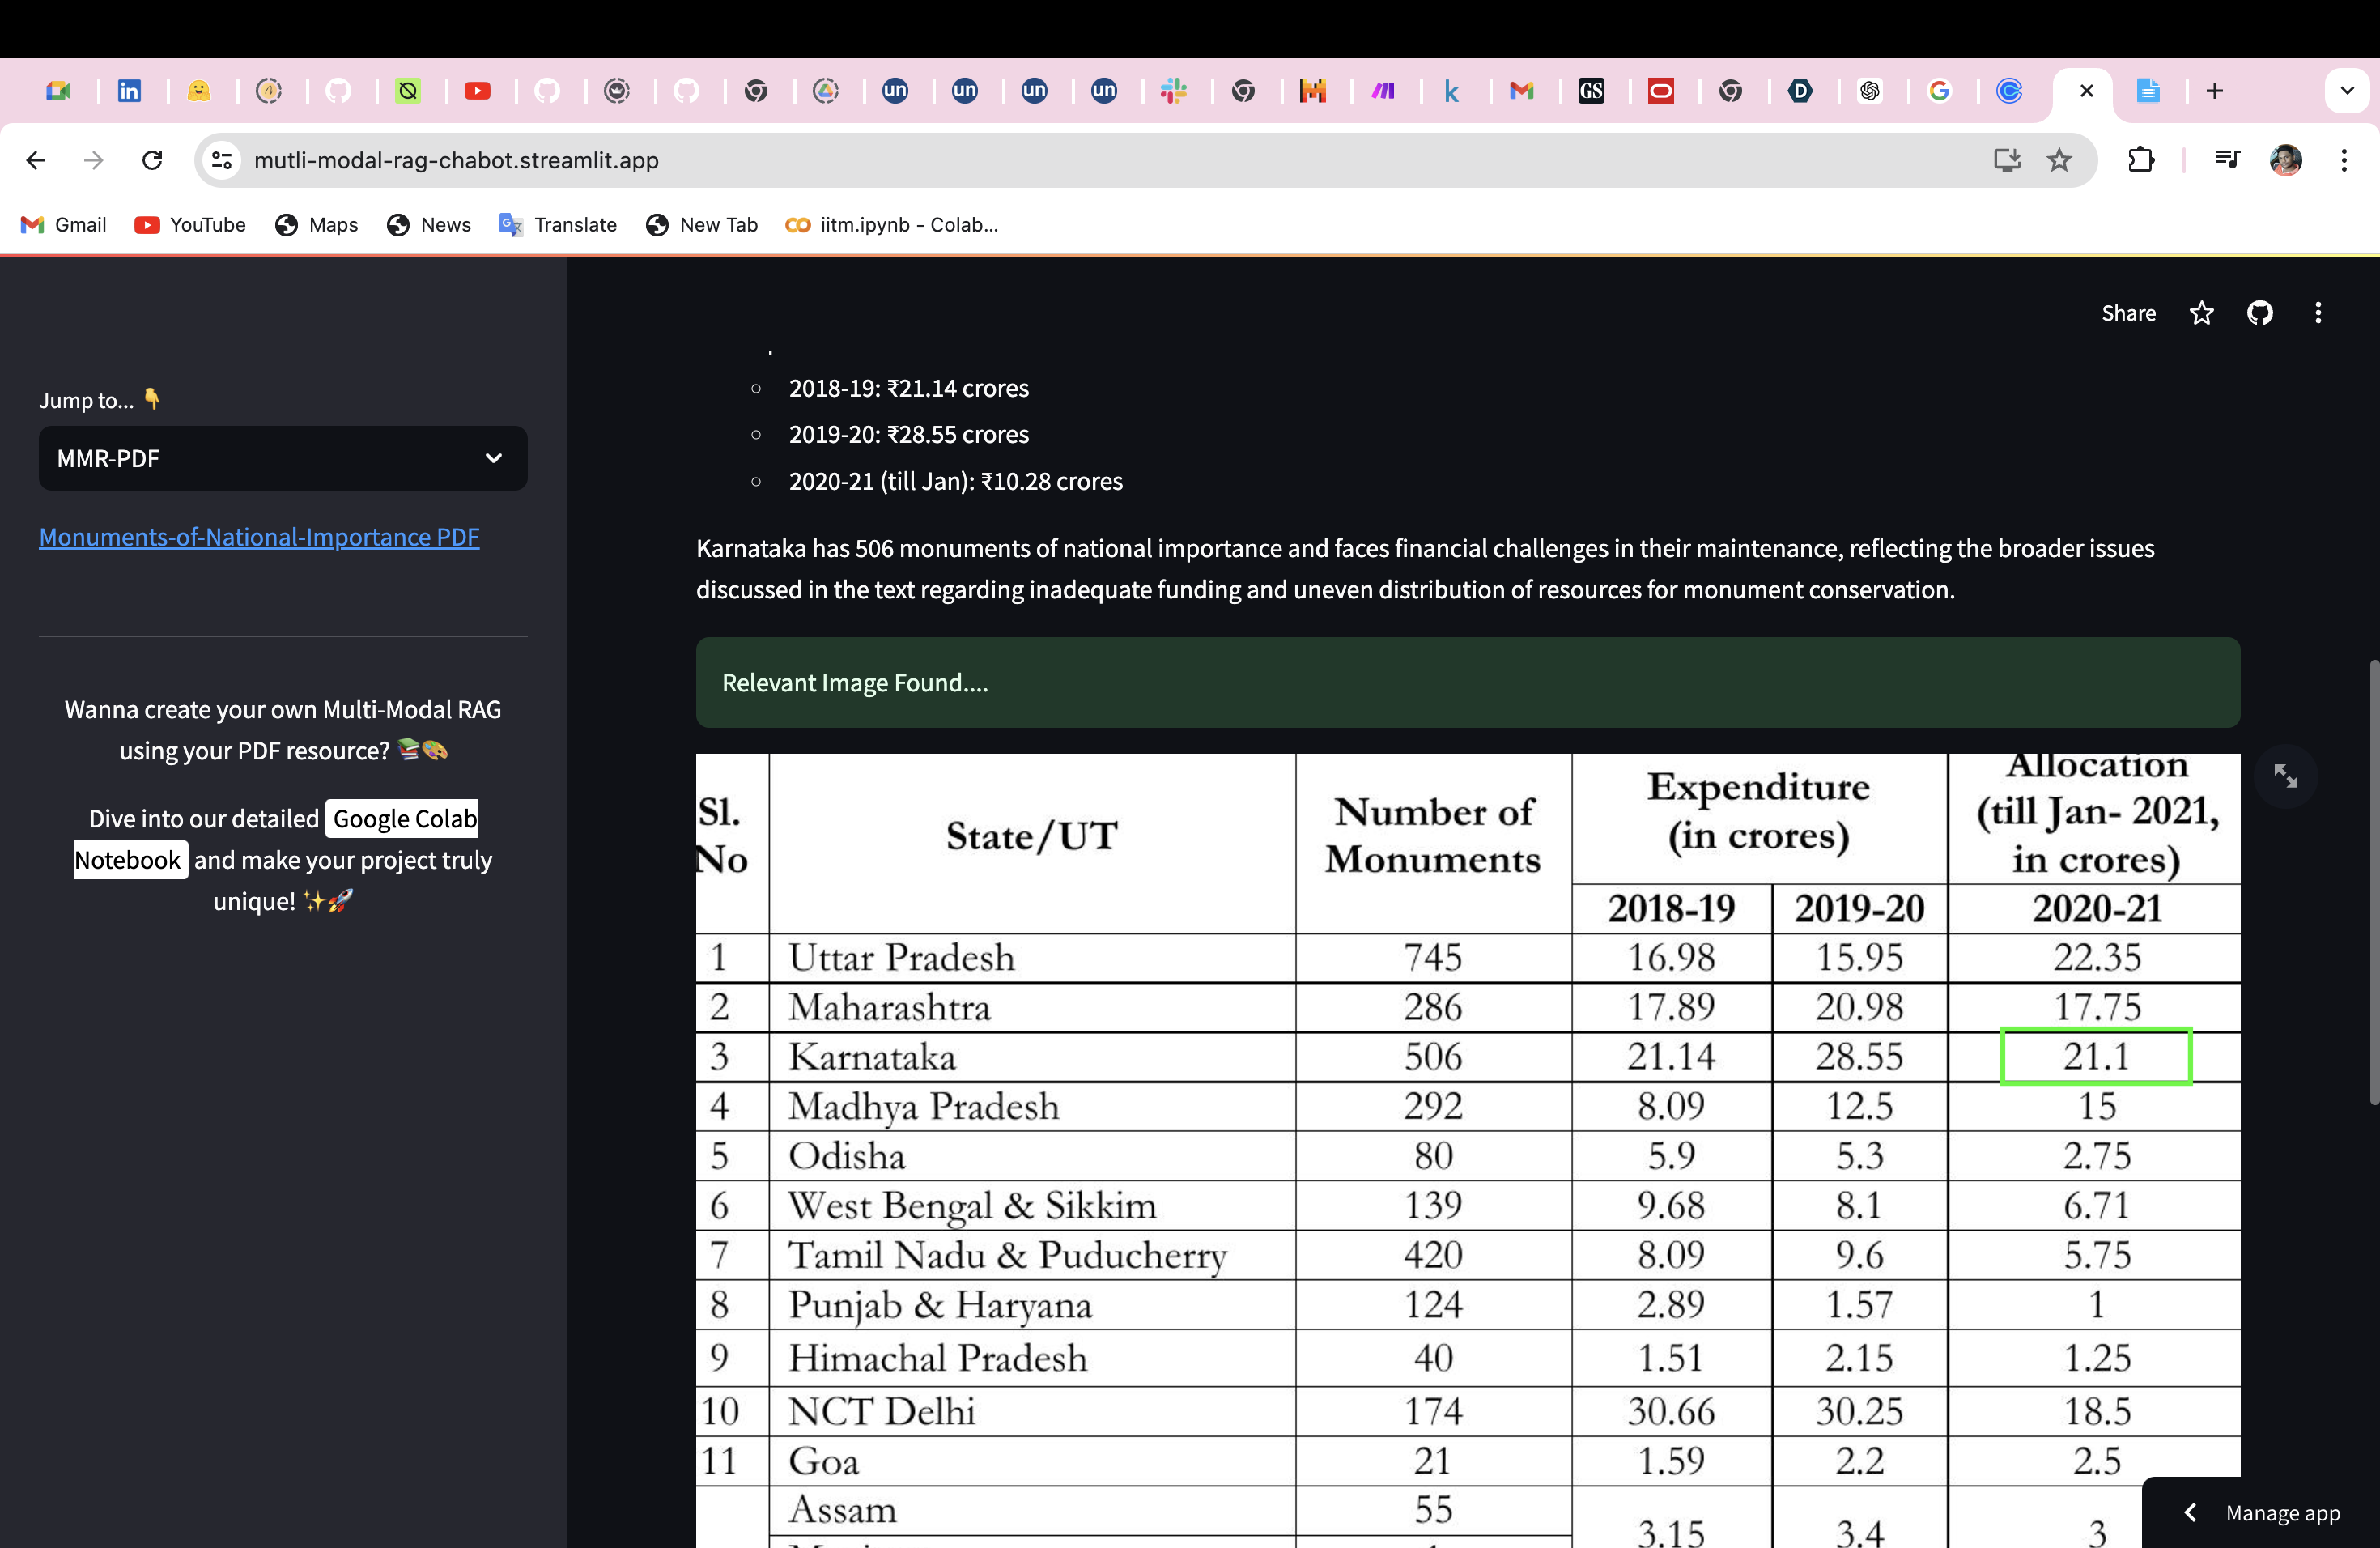The image size is (2380, 1548).
Task: Expand the three-dot menu of the Streamlit app
Action: (x=2318, y=313)
